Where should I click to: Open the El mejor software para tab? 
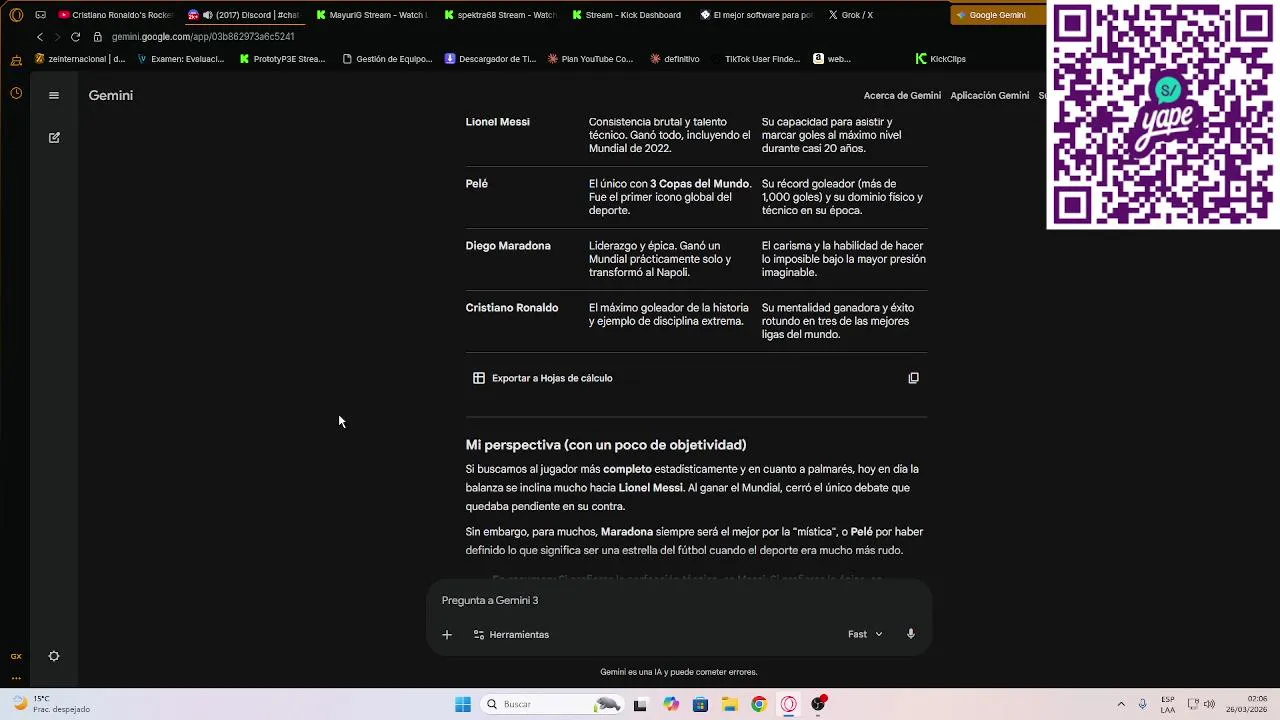(756, 15)
